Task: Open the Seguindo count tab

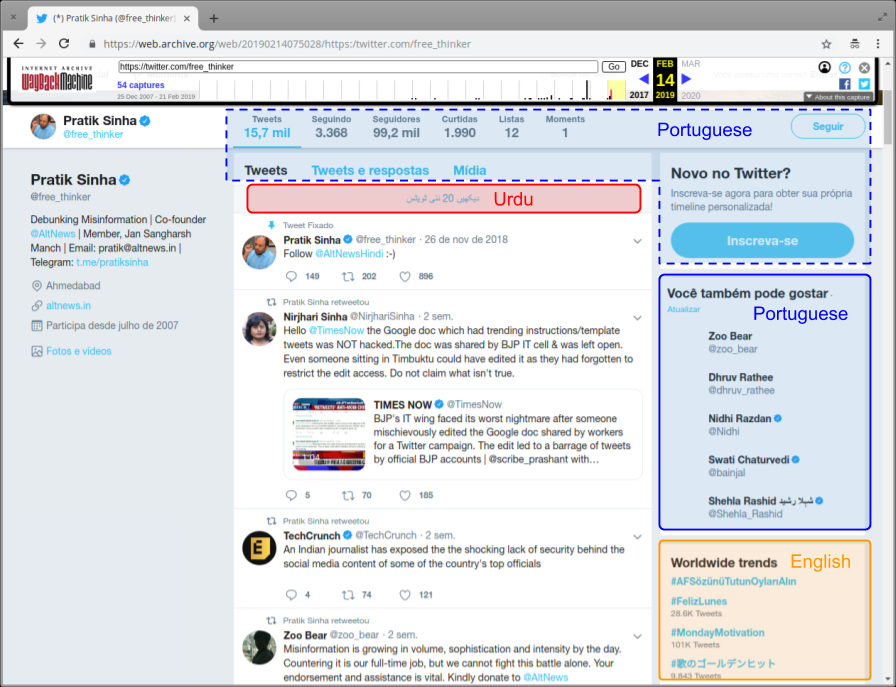Action: pos(331,127)
